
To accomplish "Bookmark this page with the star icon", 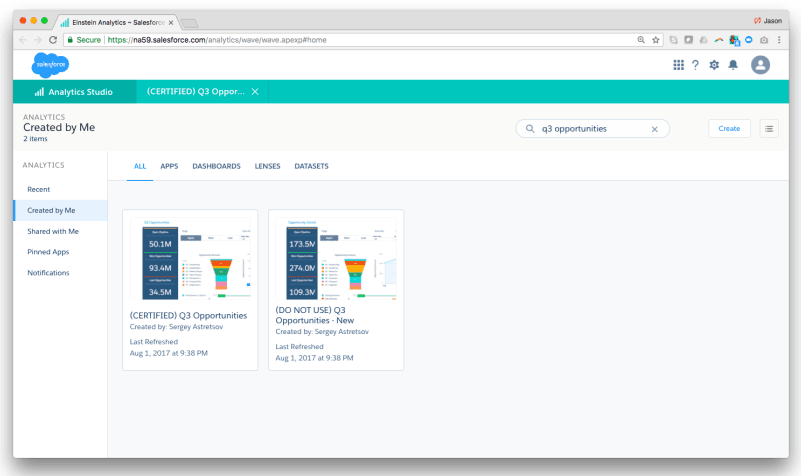I will (656, 39).
